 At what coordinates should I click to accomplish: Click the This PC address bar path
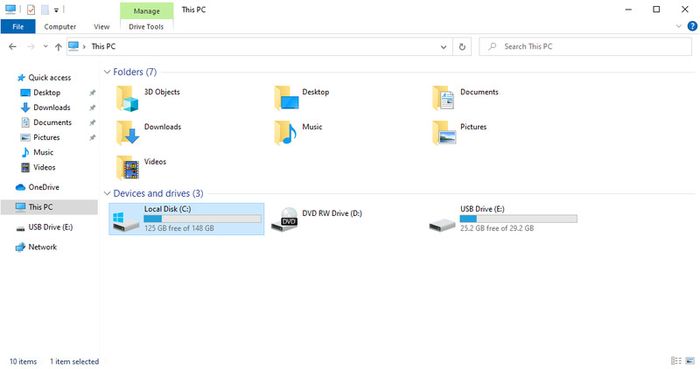coord(103,46)
